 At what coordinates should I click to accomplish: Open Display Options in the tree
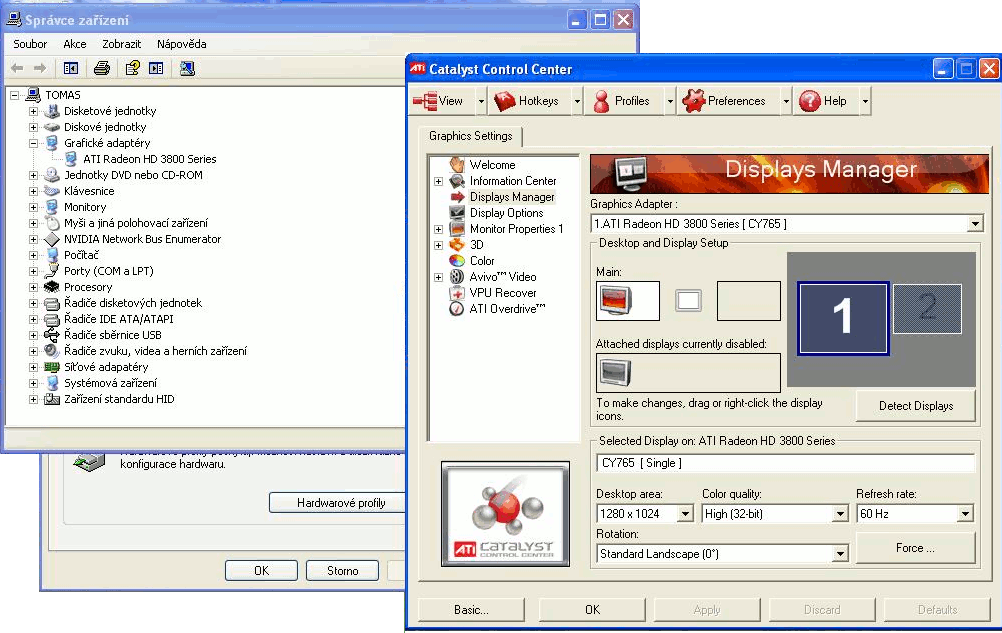click(x=506, y=213)
